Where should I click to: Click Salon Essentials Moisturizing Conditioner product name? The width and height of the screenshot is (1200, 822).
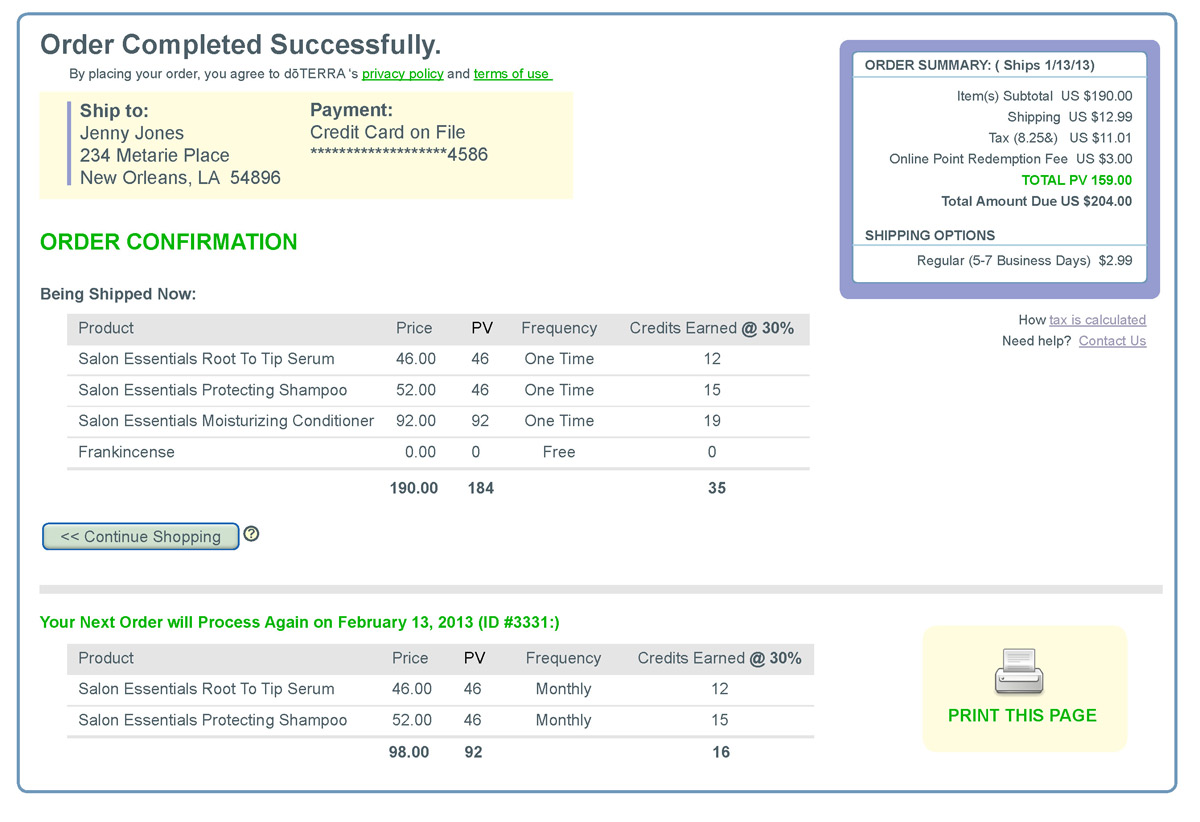point(226,421)
